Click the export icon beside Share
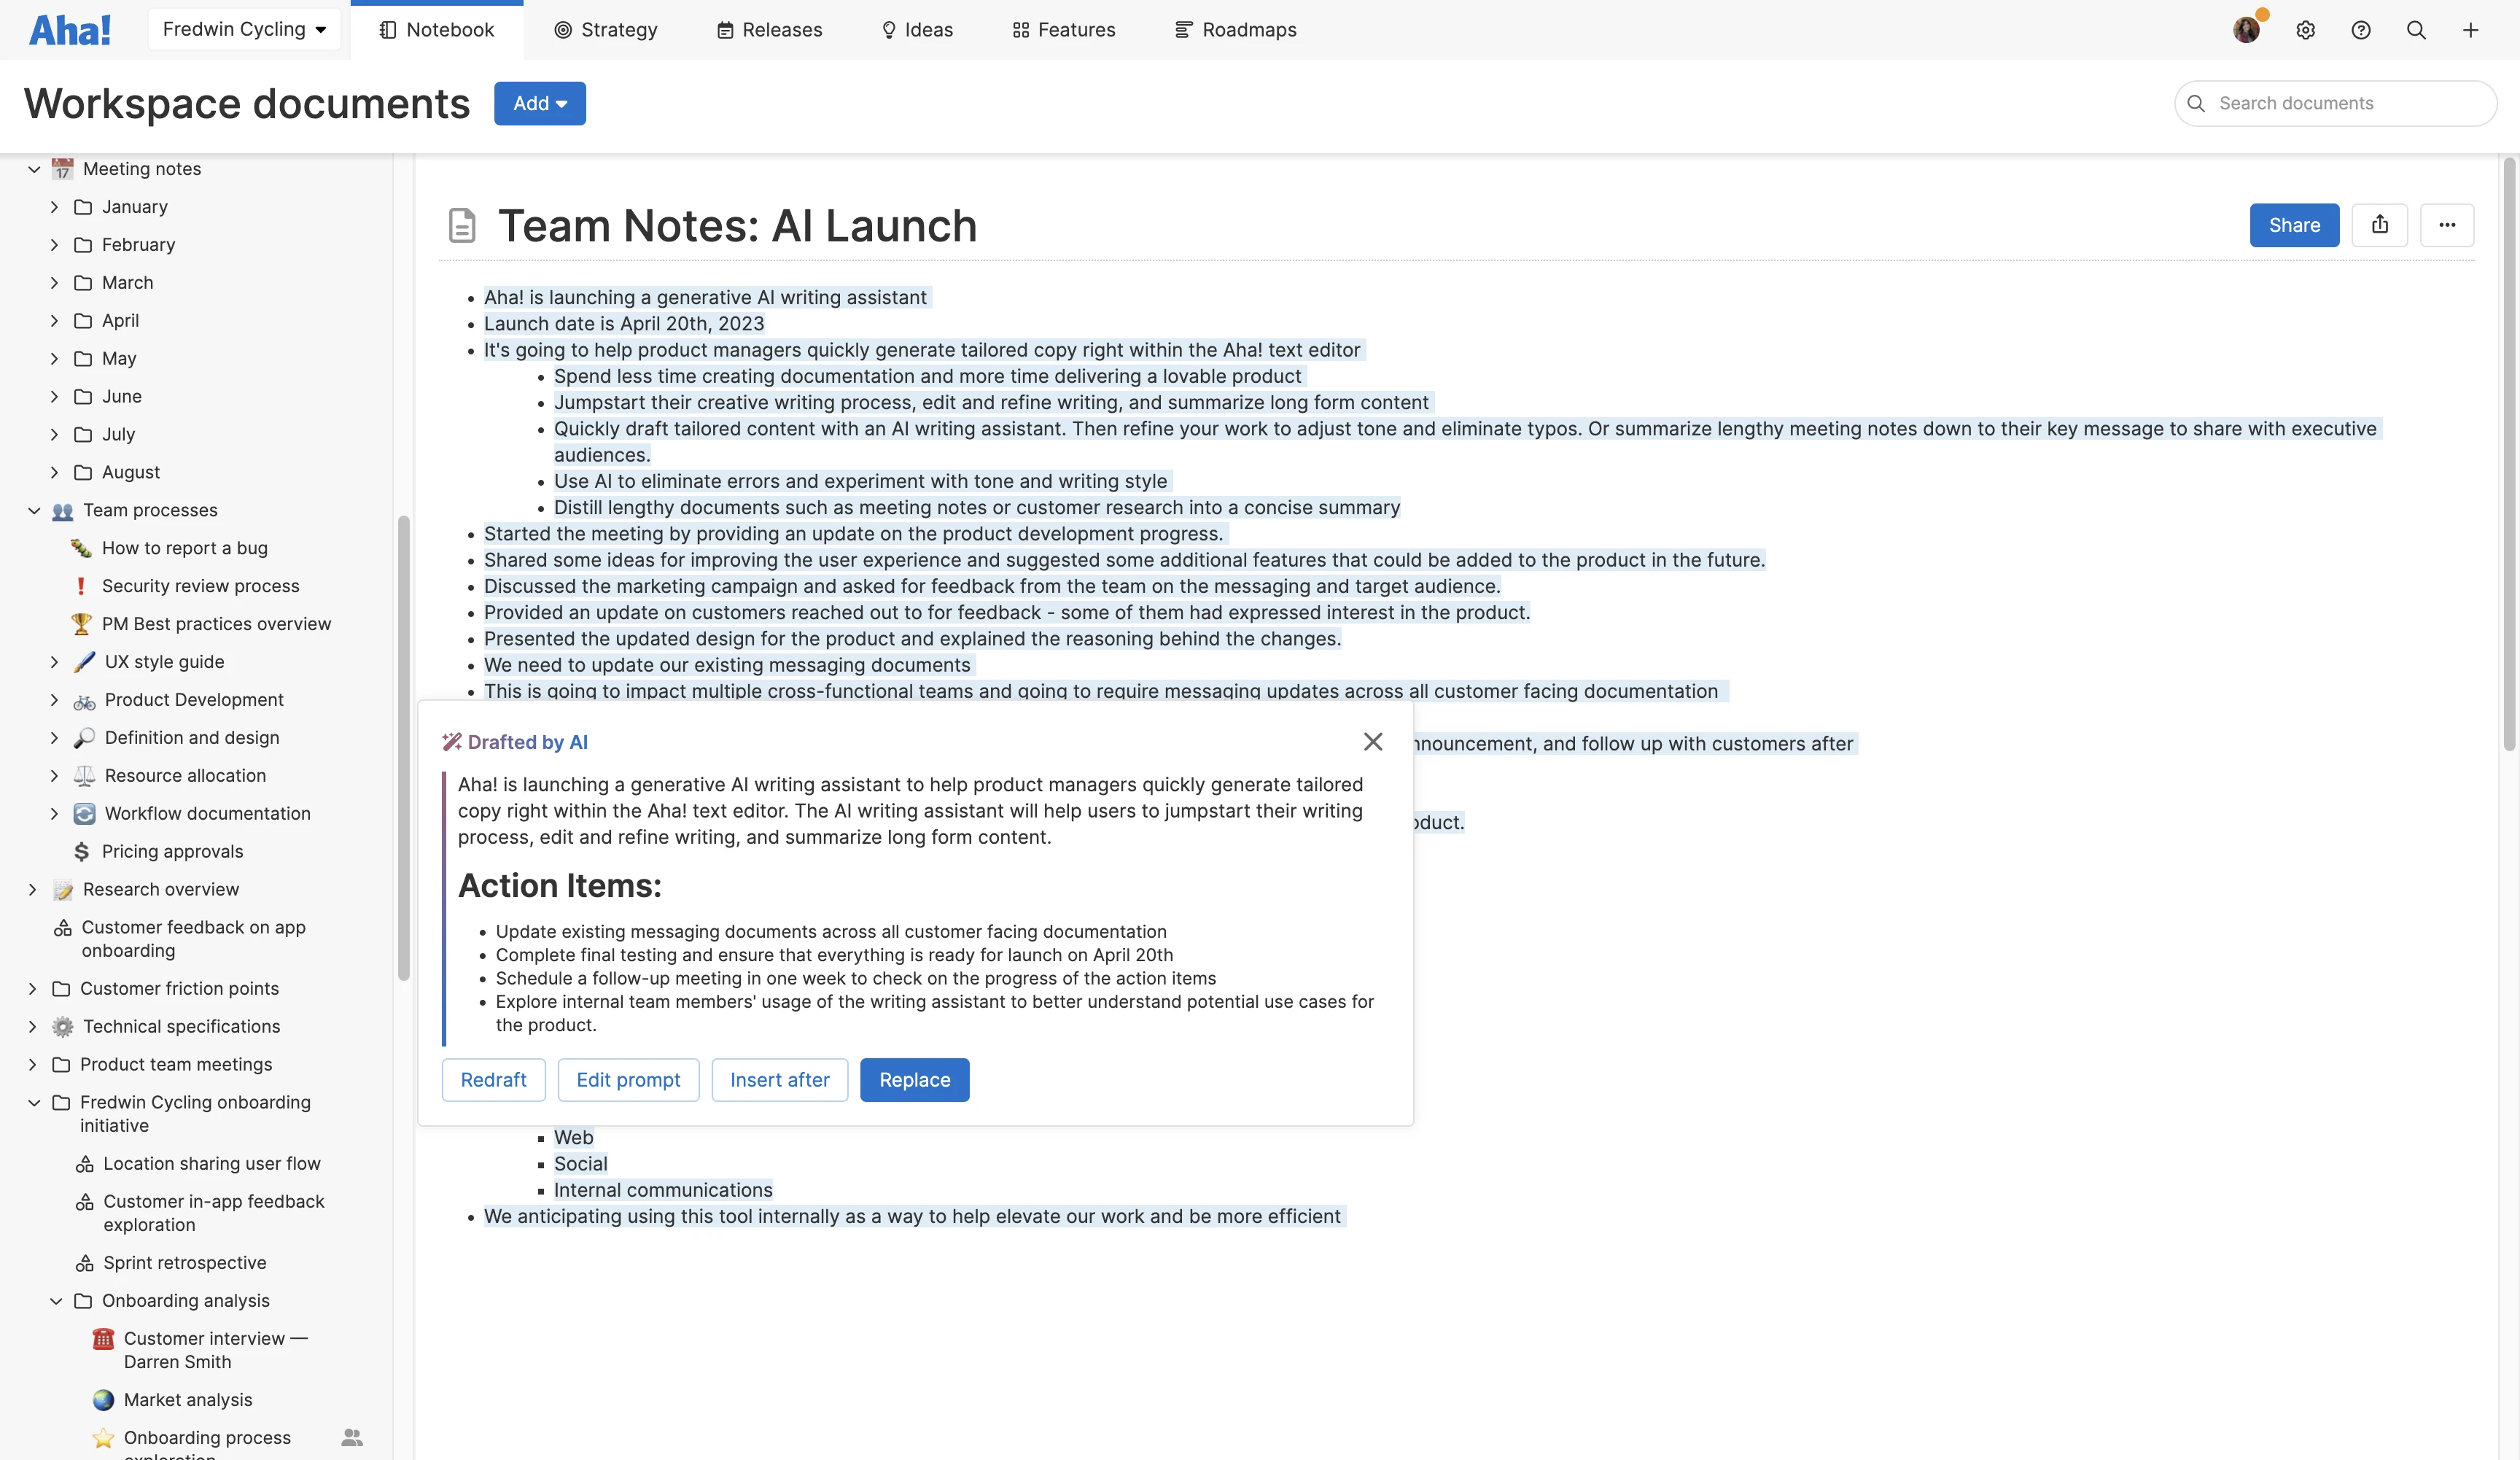The image size is (2520, 1460). (x=2379, y=225)
